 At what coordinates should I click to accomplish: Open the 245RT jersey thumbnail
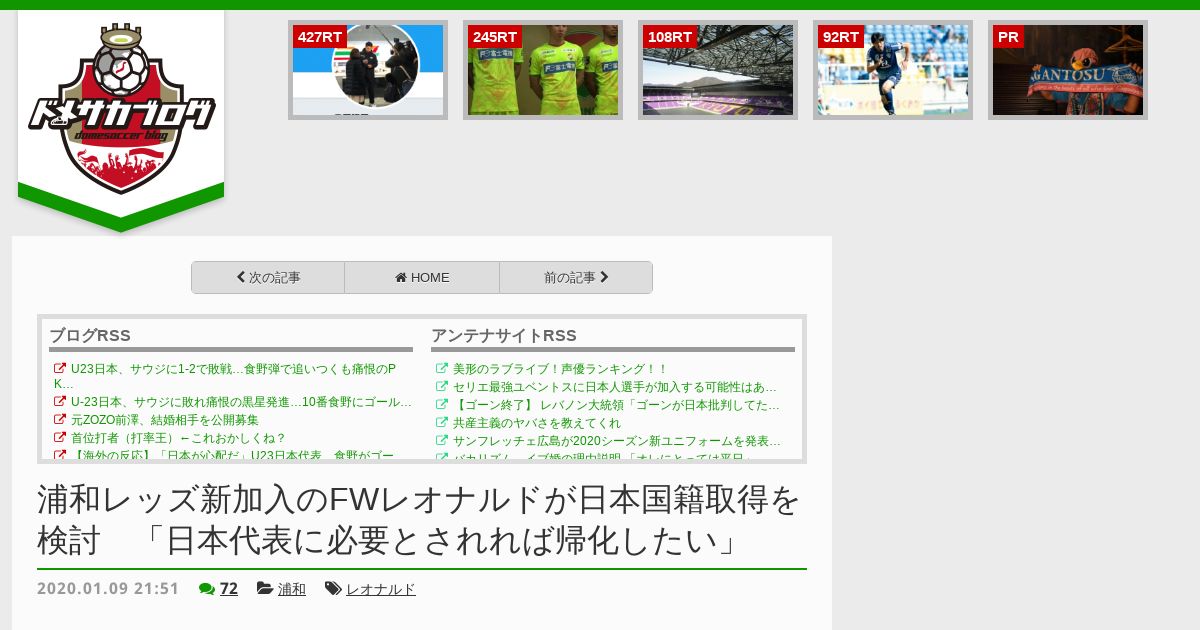coord(543,70)
